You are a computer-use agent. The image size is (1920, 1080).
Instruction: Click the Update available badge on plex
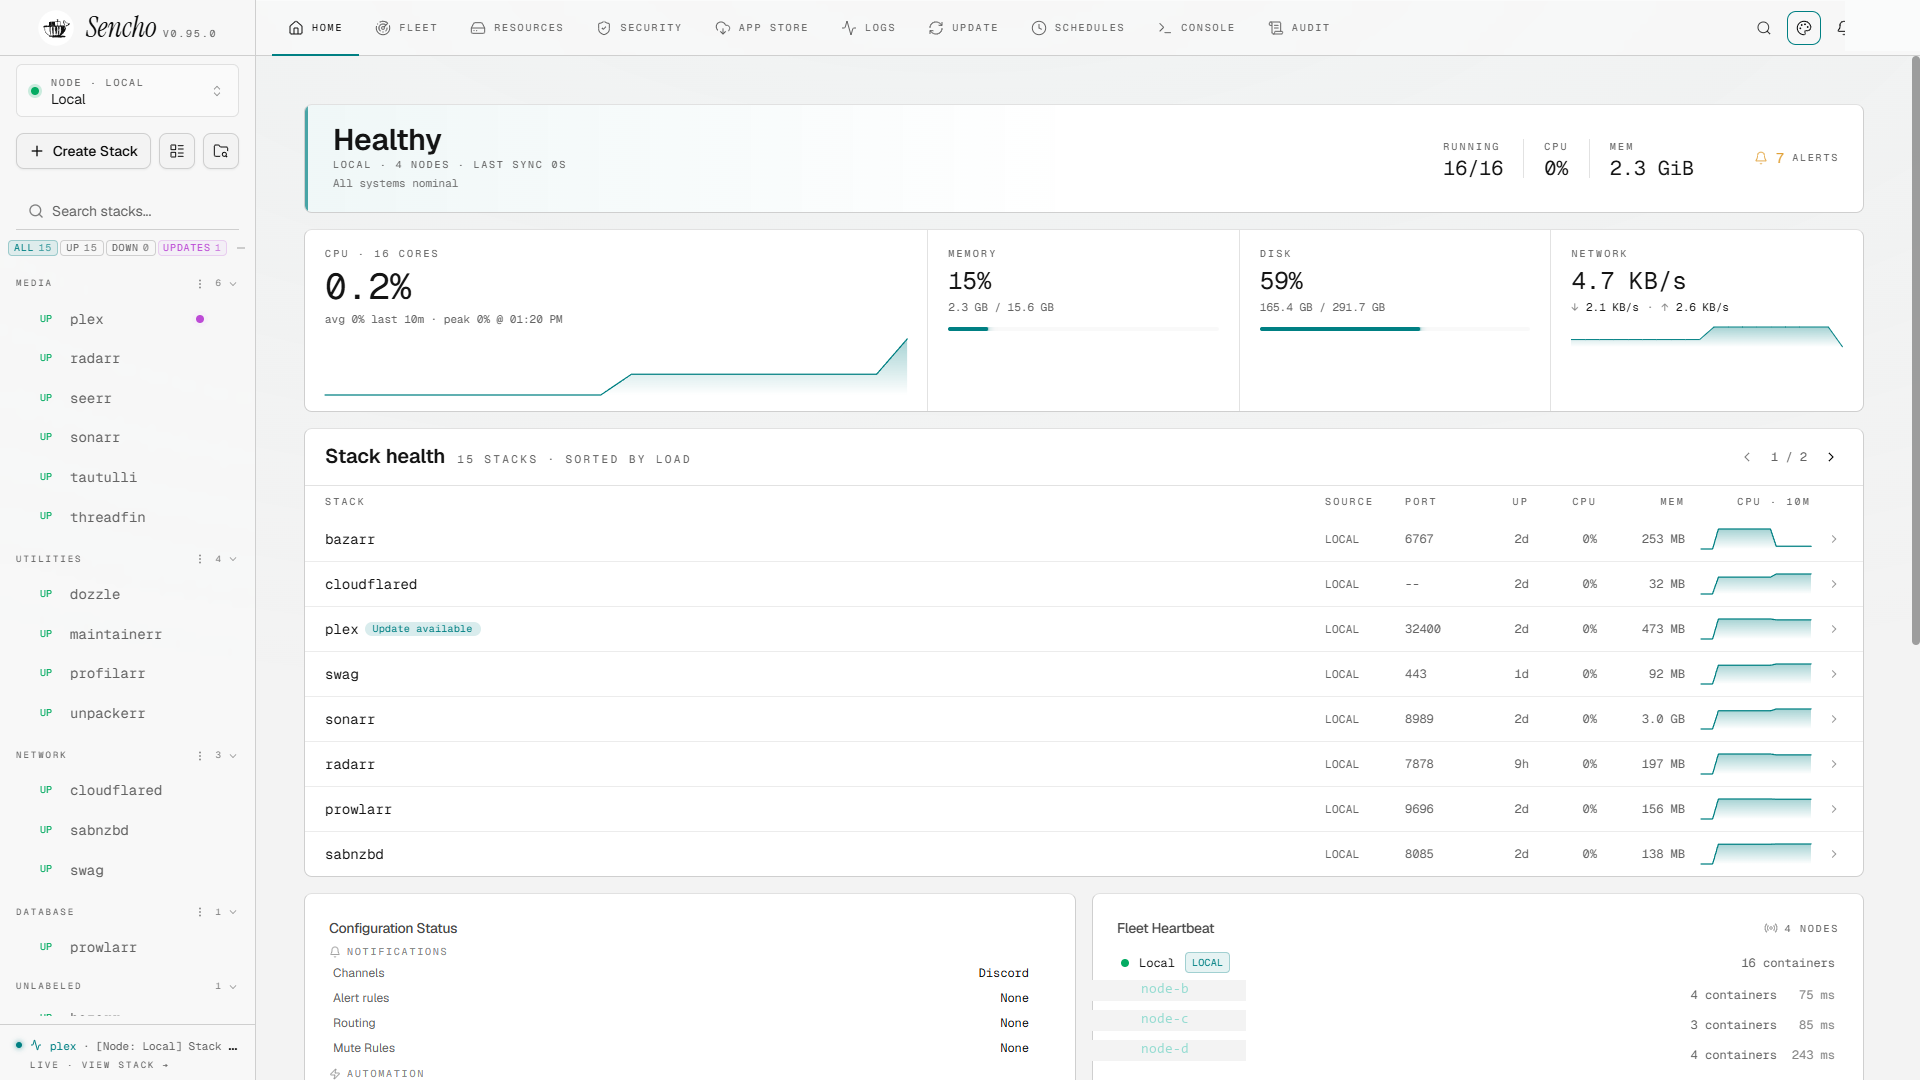[422, 629]
